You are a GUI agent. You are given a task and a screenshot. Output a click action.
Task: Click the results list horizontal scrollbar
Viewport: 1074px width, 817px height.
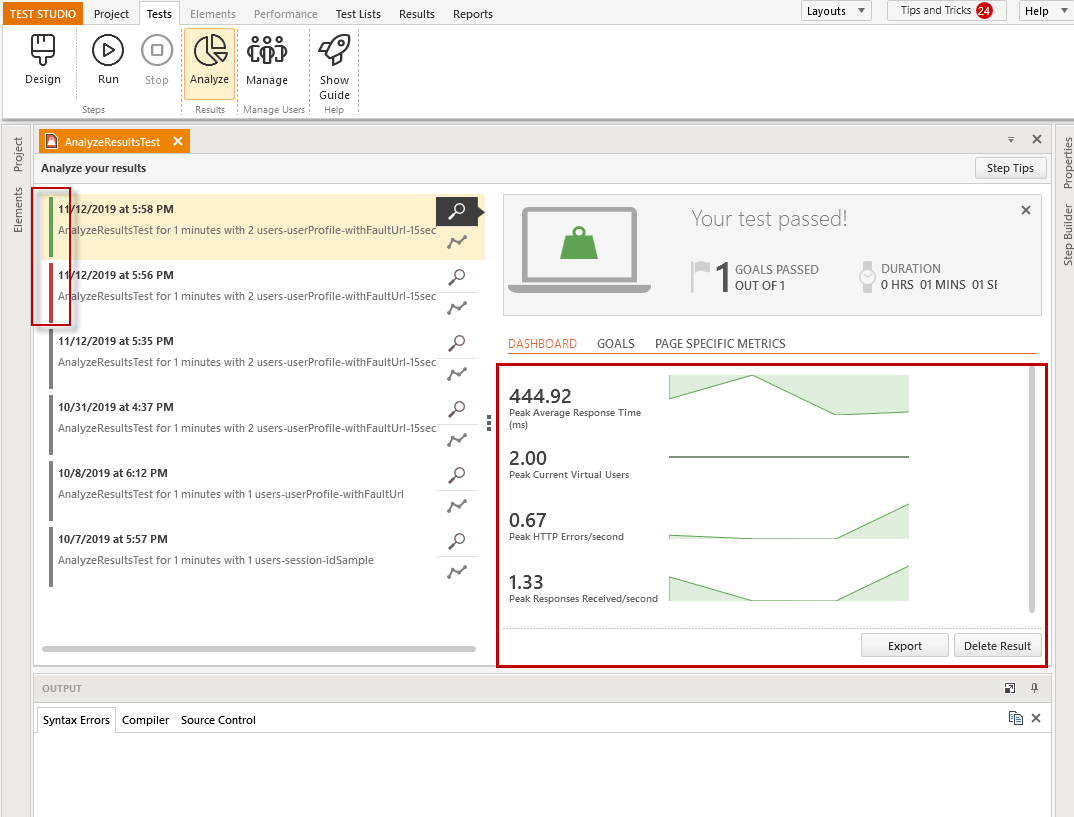coord(259,649)
